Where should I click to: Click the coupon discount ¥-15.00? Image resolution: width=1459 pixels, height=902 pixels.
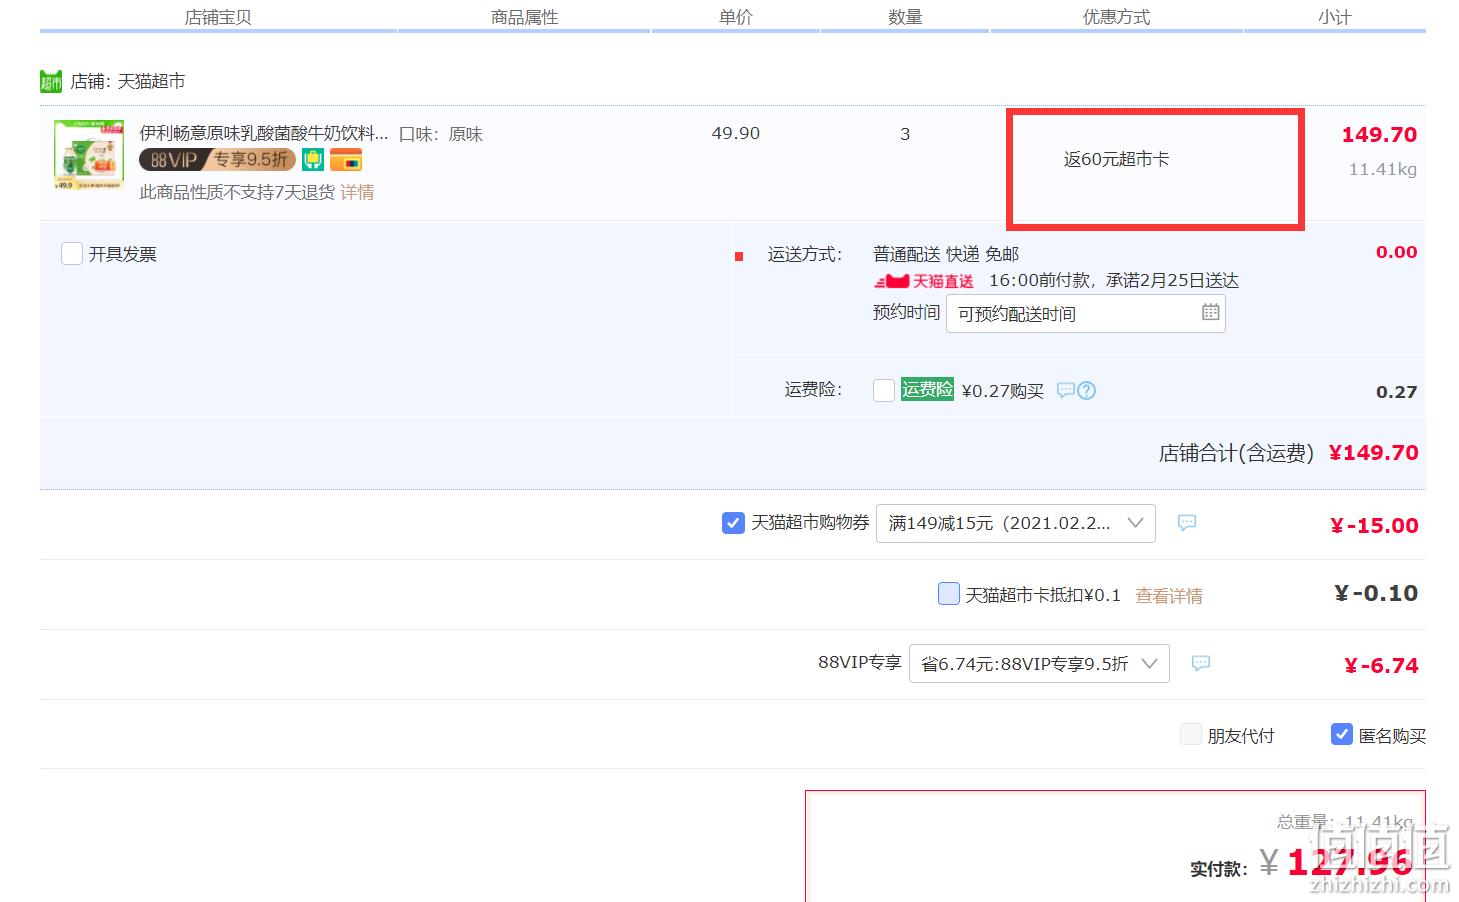click(x=1374, y=526)
